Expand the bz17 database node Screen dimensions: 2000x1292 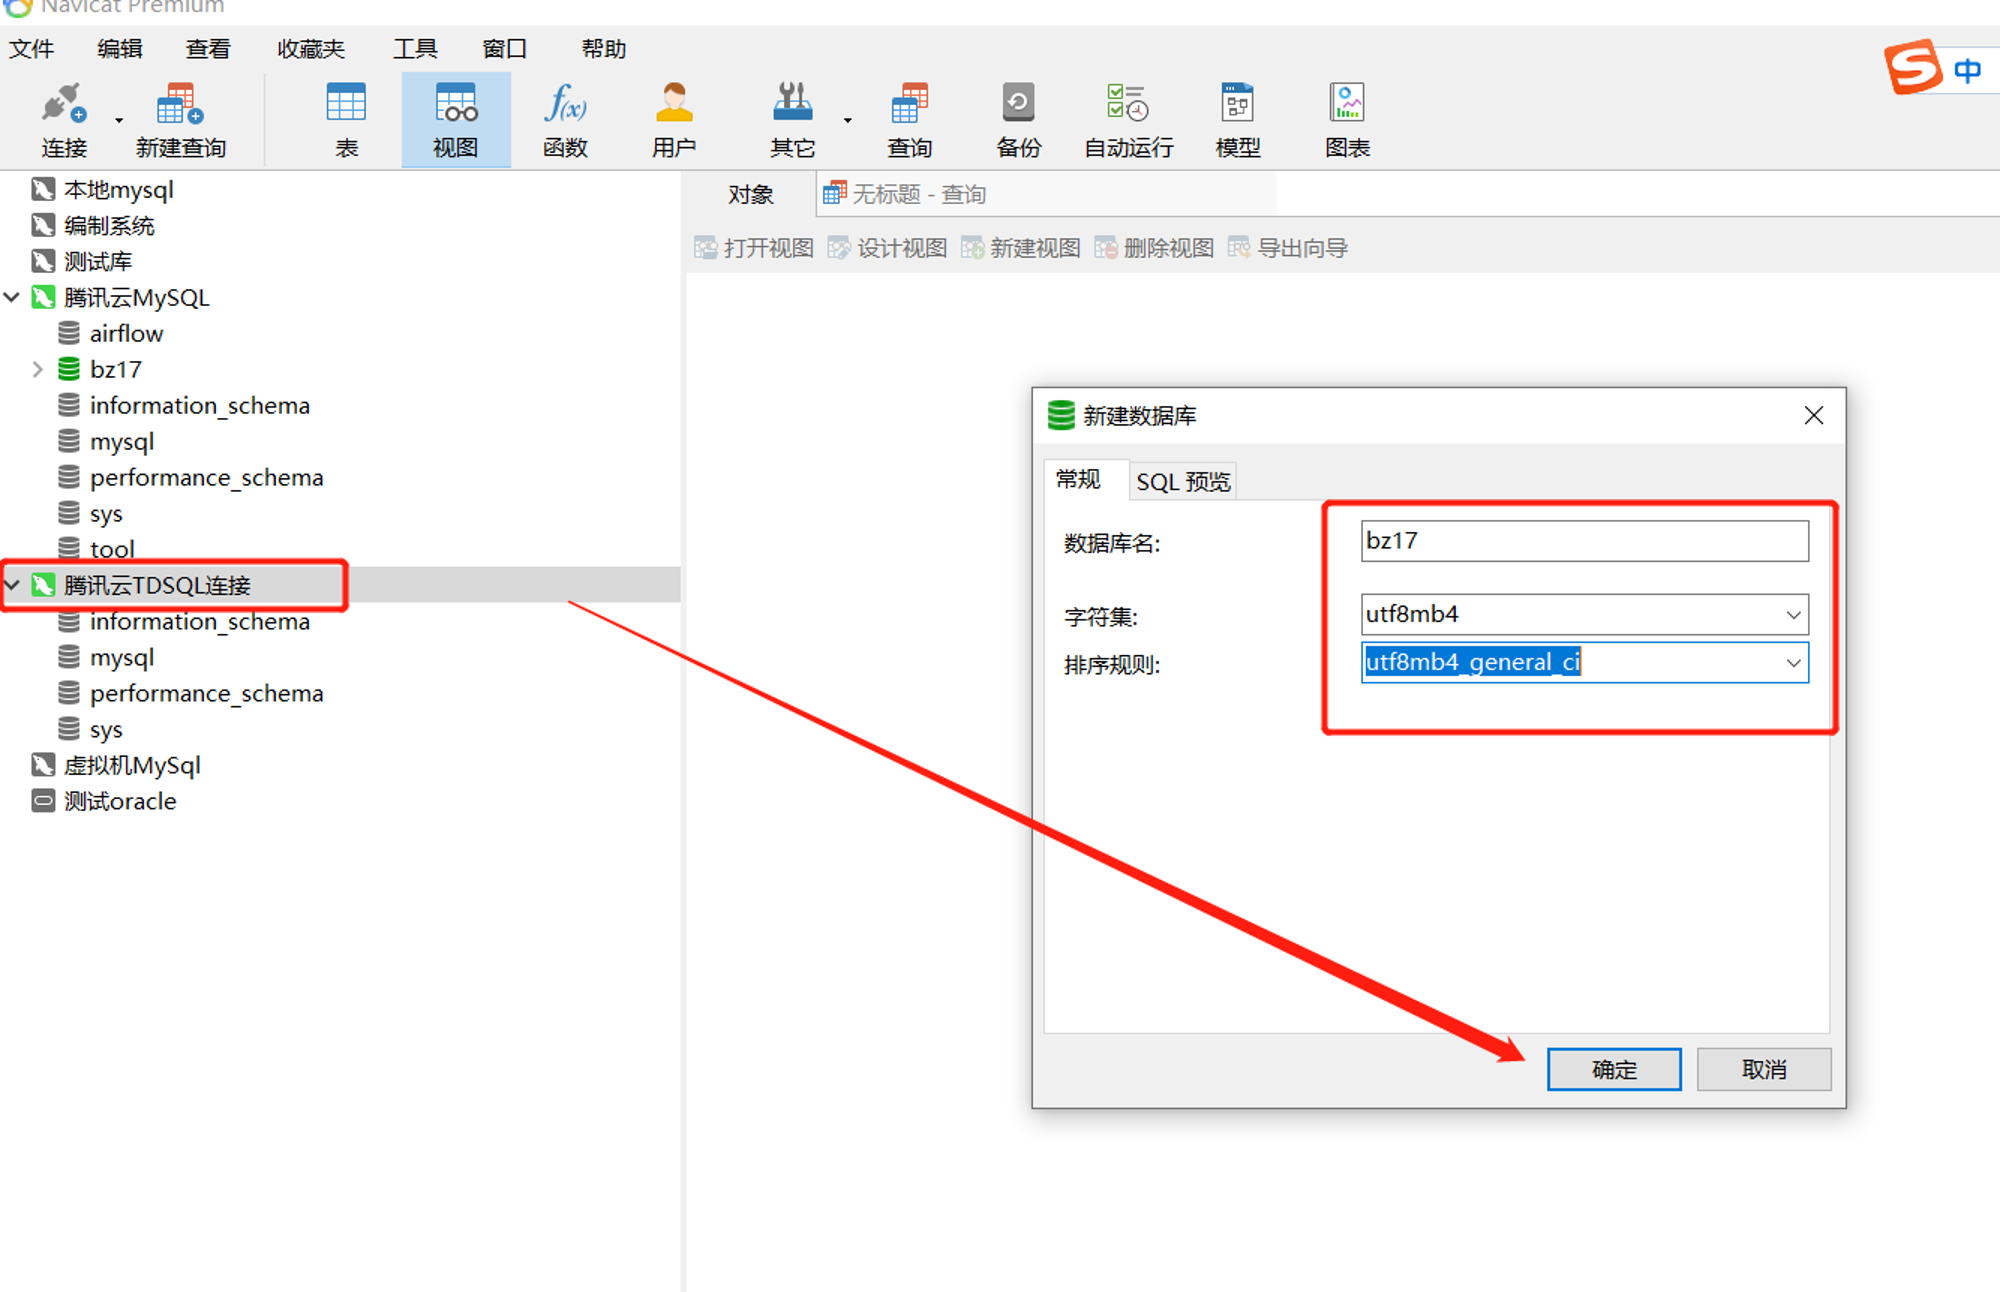click(x=38, y=369)
